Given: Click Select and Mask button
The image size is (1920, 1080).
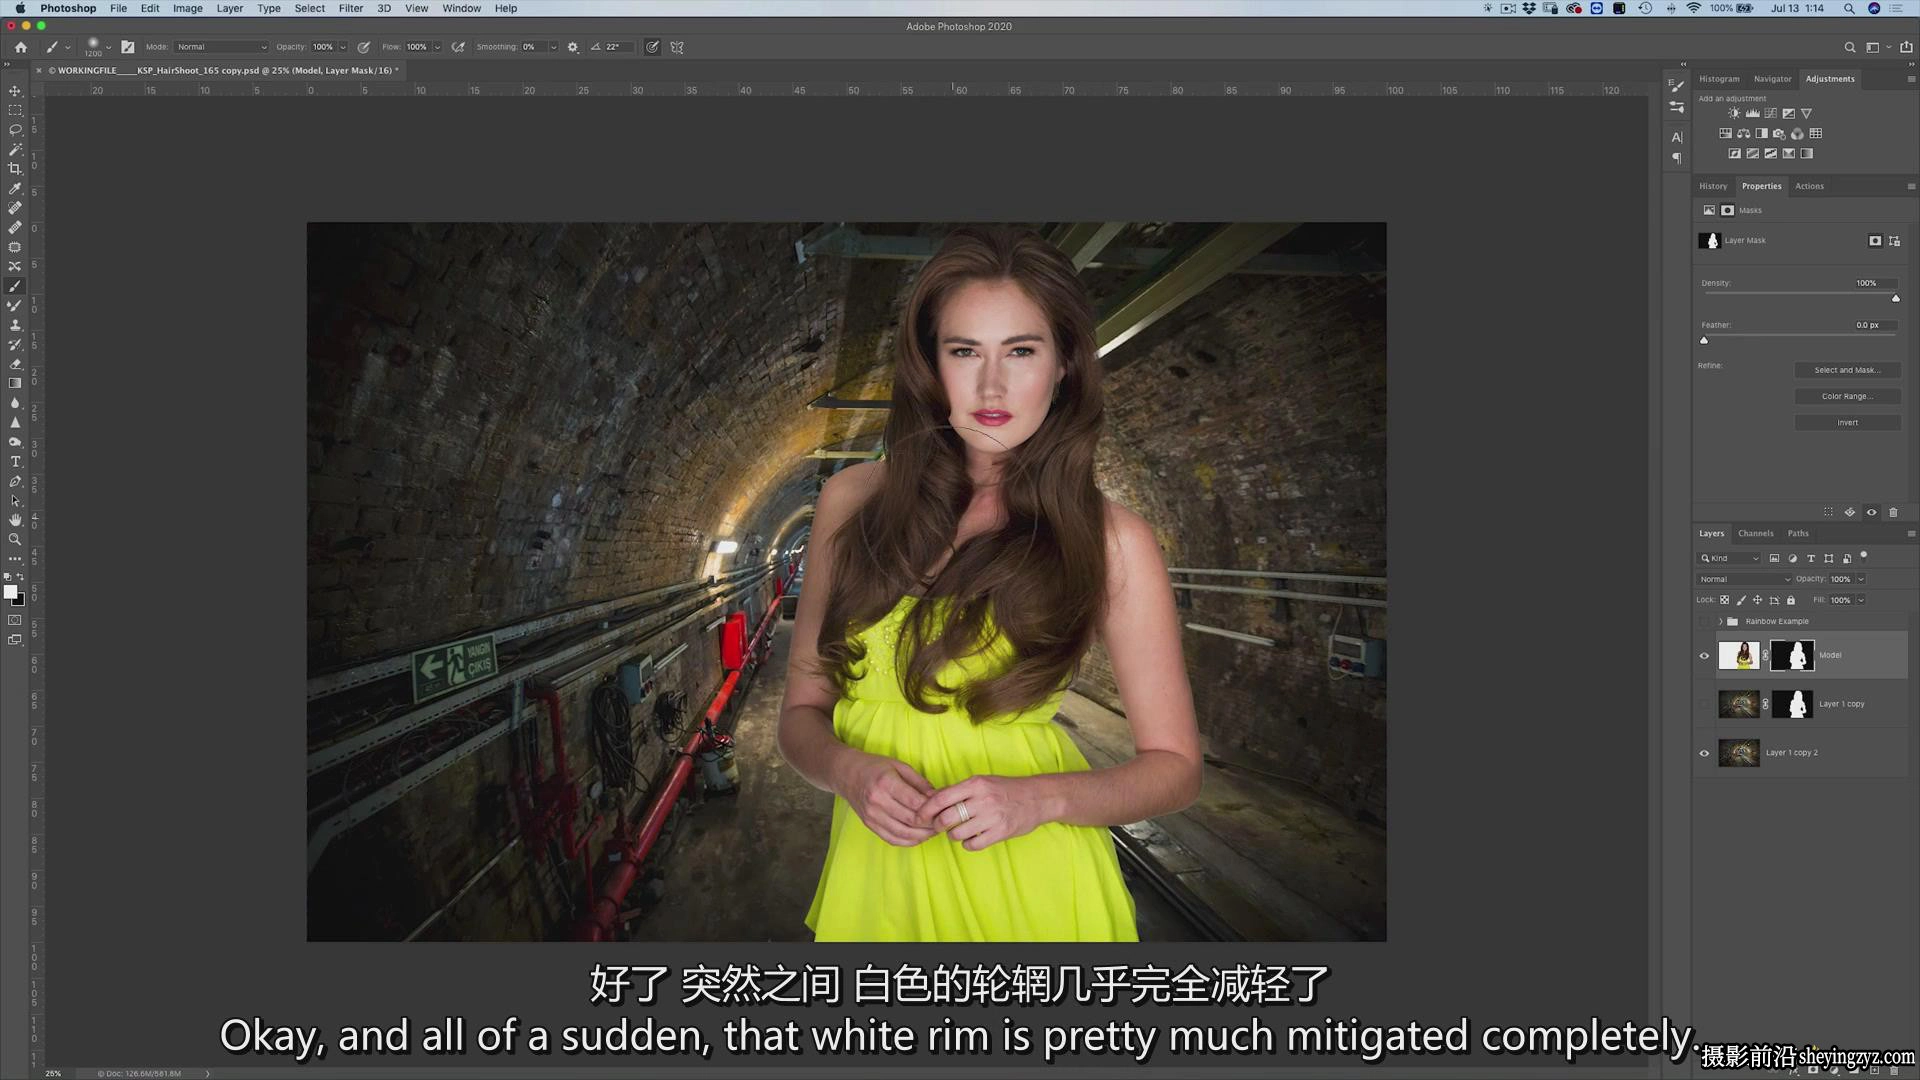Looking at the screenshot, I should pos(1847,370).
